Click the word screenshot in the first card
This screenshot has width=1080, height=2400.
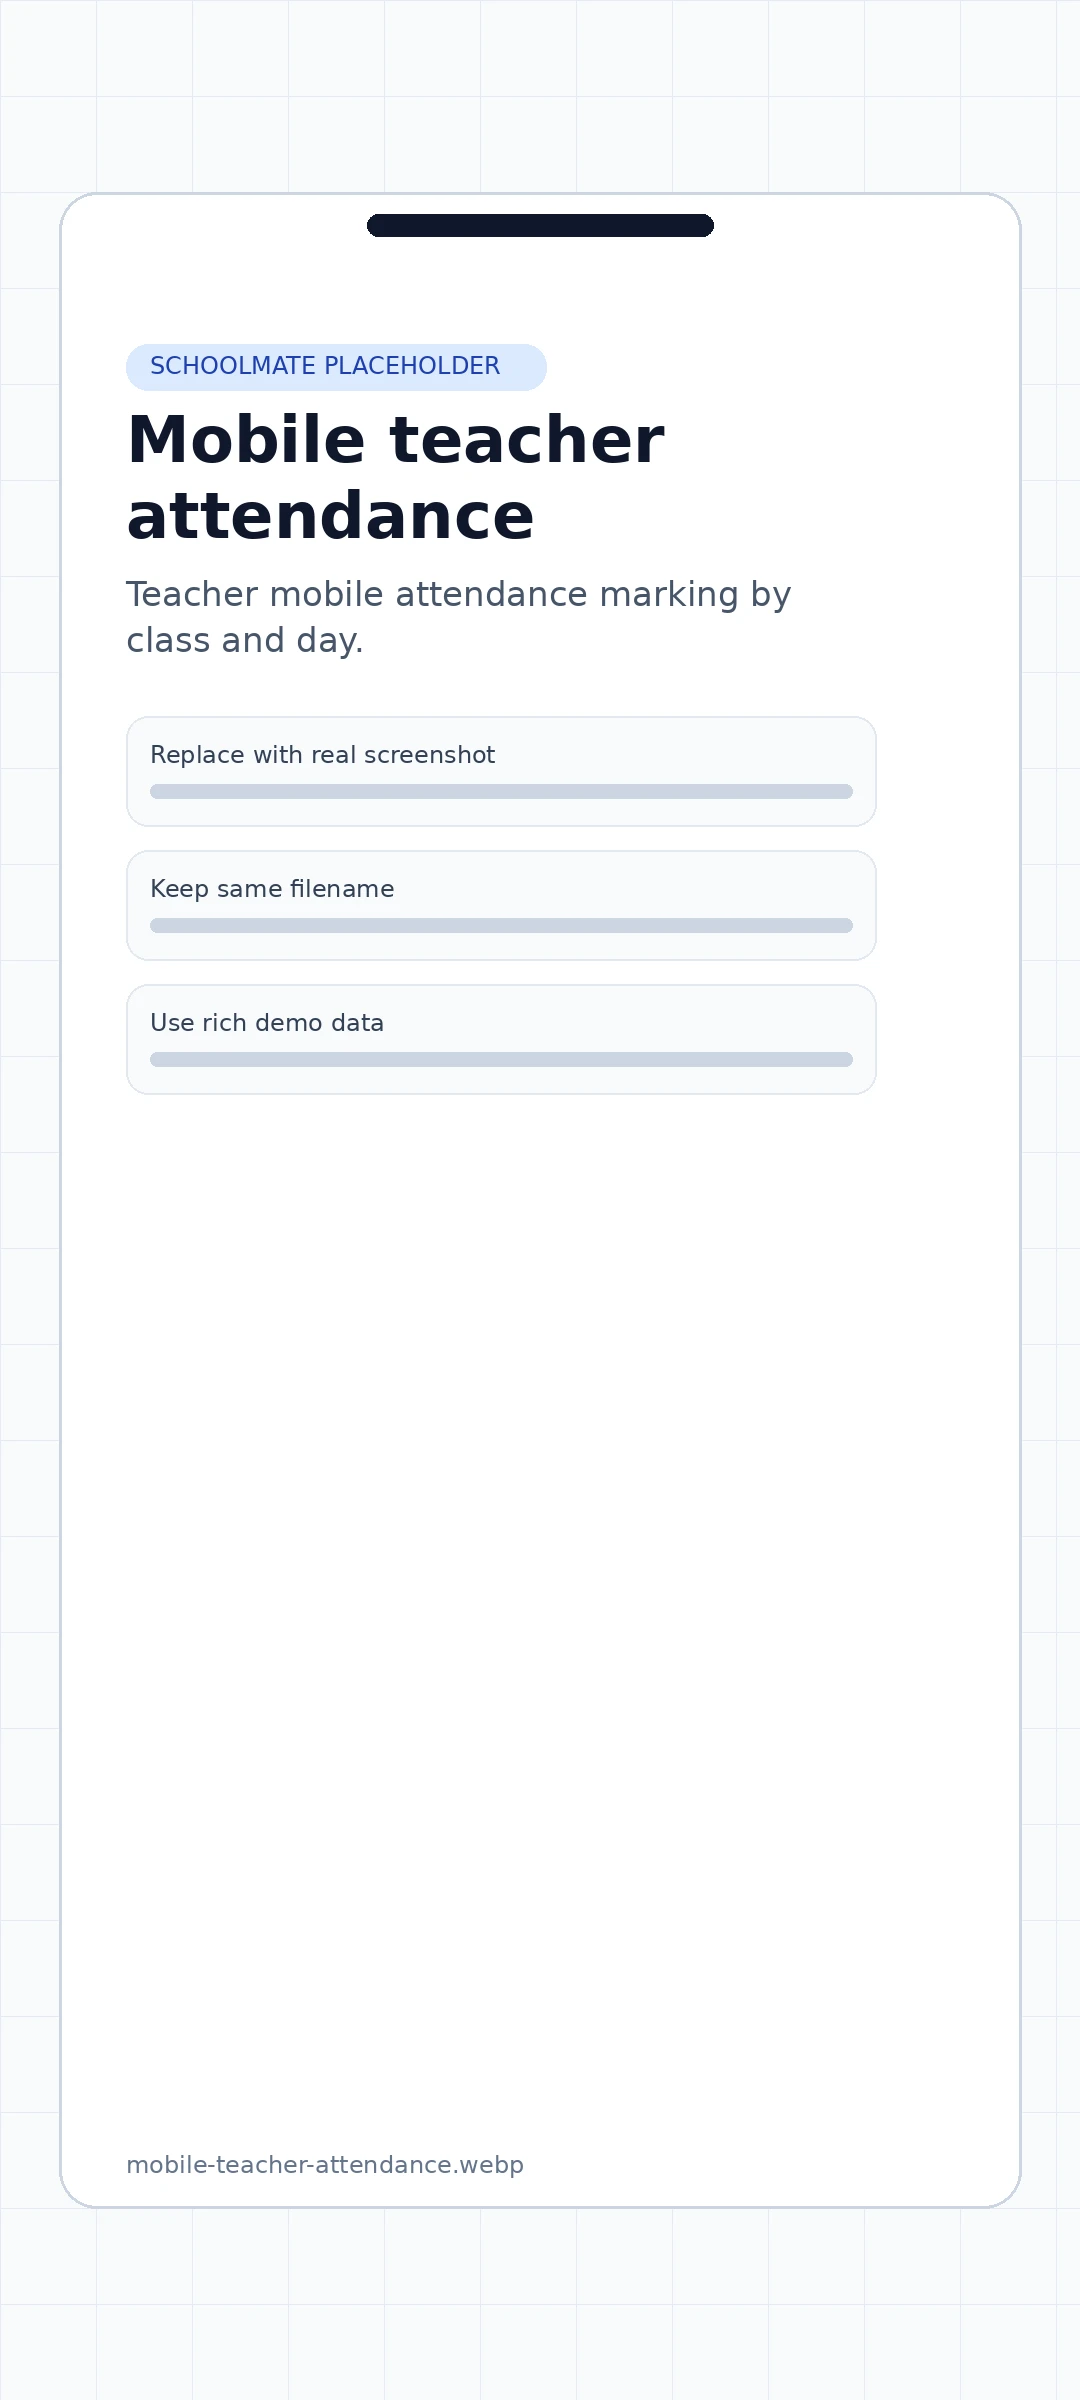(x=429, y=755)
